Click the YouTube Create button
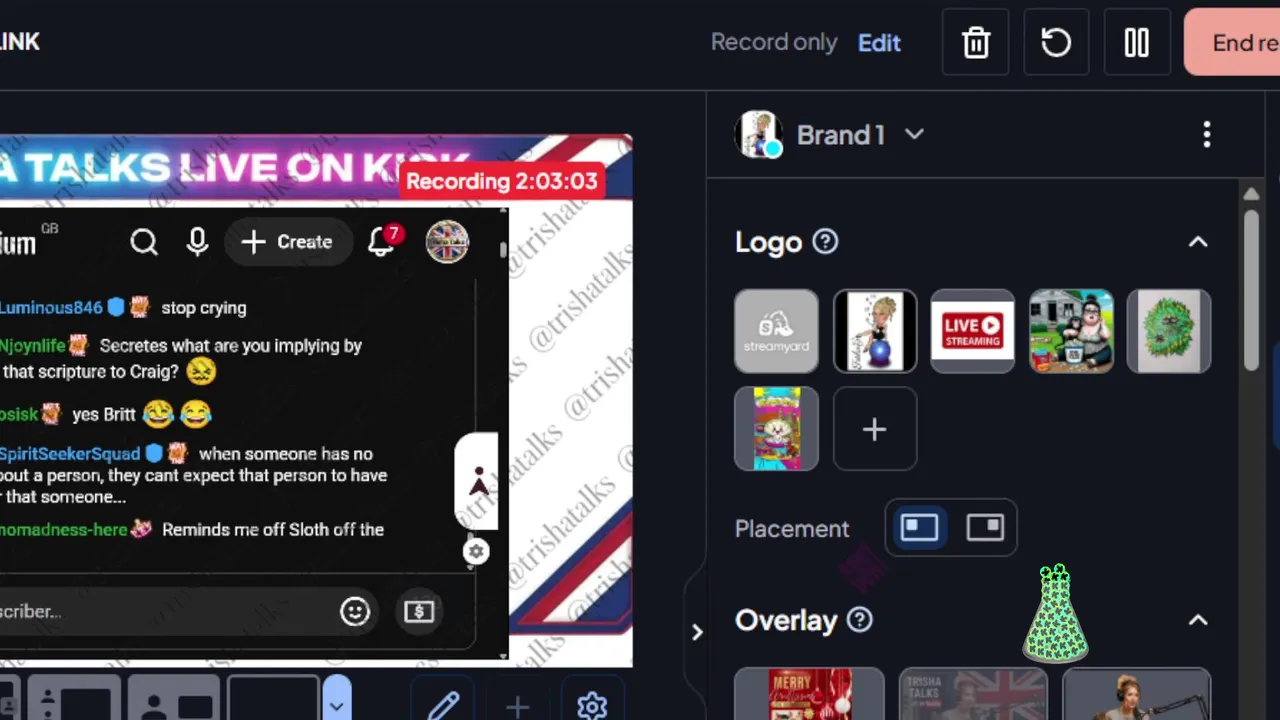Screen dimensions: 1280x720 pos(287,242)
